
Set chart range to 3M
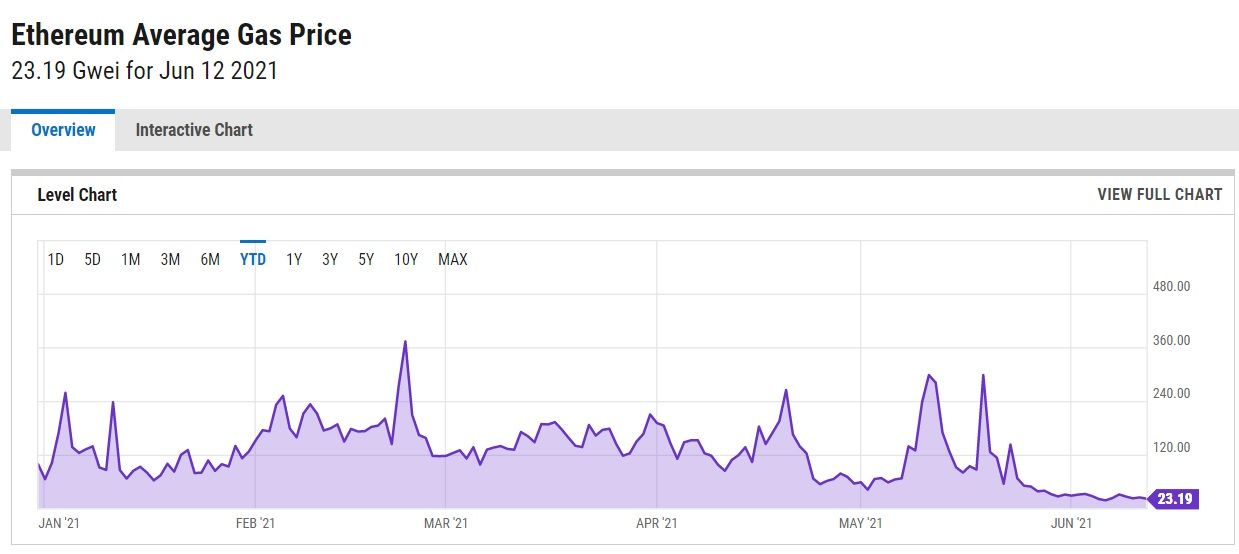coord(170,259)
